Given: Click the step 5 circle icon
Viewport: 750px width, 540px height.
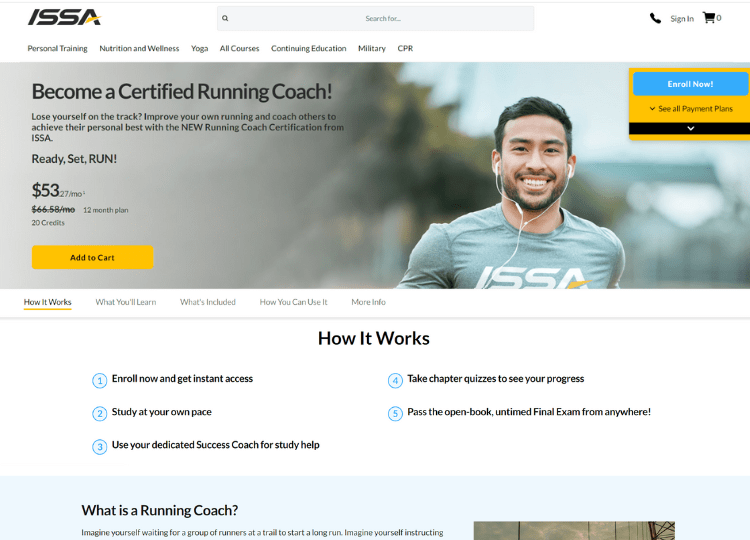Looking at the screenshot, I should pyautogui.click(x=395, y=414).
